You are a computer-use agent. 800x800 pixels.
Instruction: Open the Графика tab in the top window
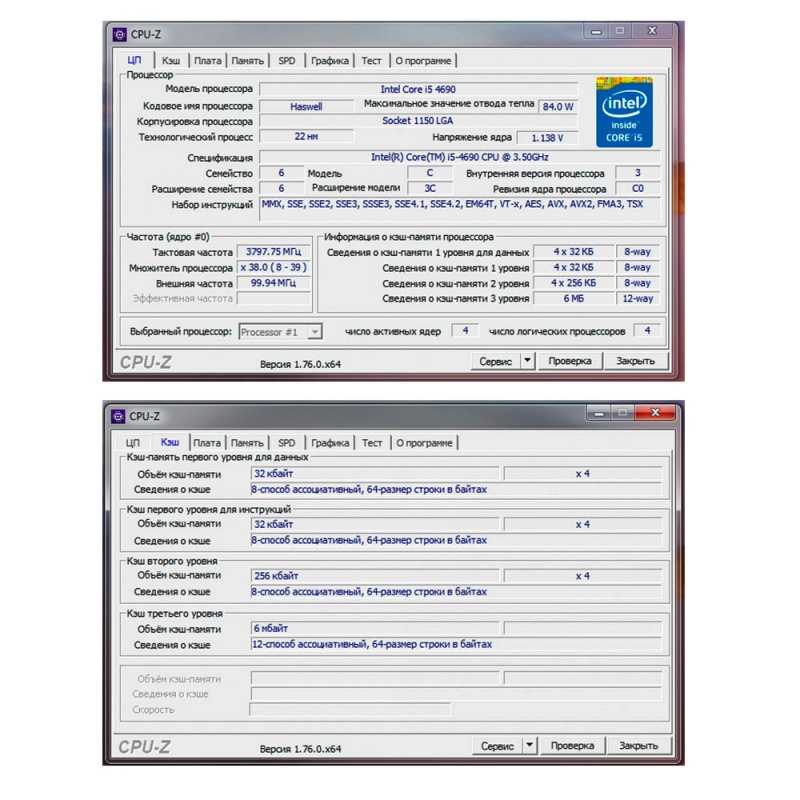pos(330,61)
